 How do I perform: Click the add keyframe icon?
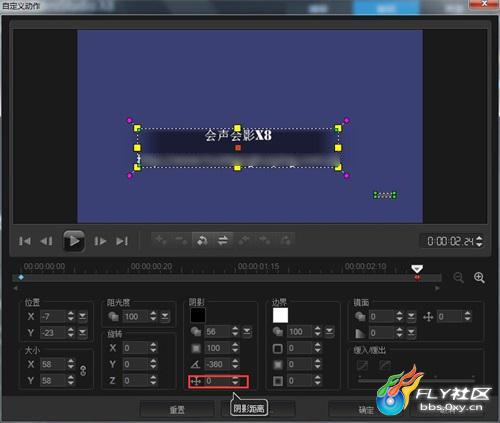click(161, 240)
